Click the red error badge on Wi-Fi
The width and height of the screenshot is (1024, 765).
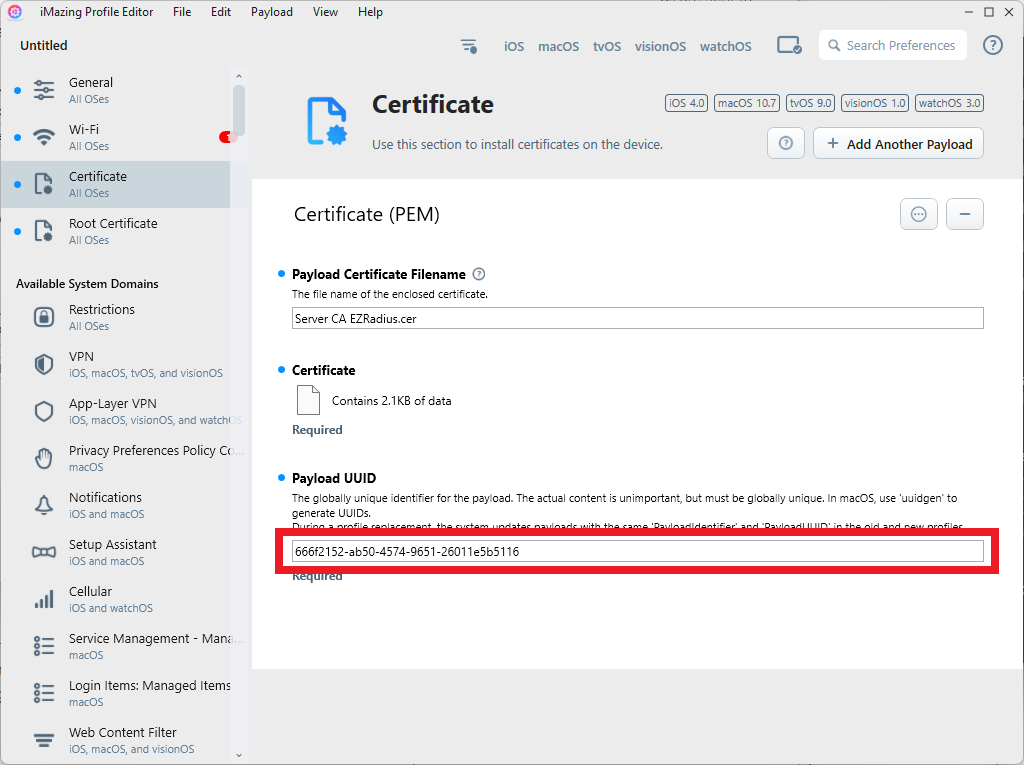pos(225,137)
